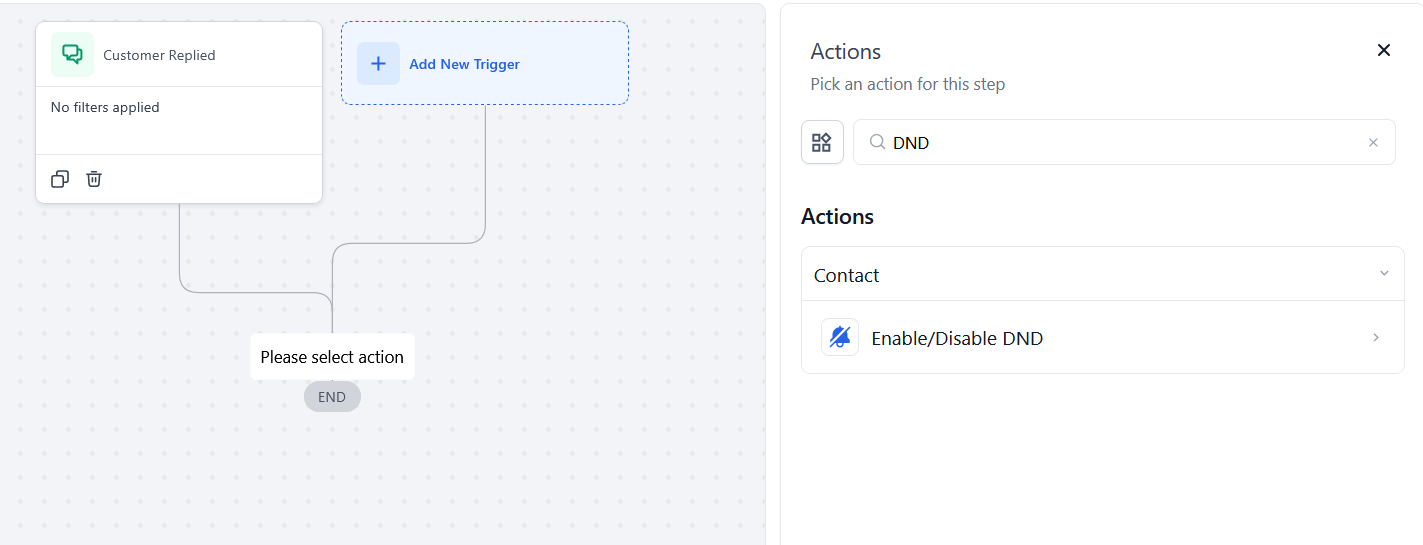Click the magnifier icon in search box

877,142
